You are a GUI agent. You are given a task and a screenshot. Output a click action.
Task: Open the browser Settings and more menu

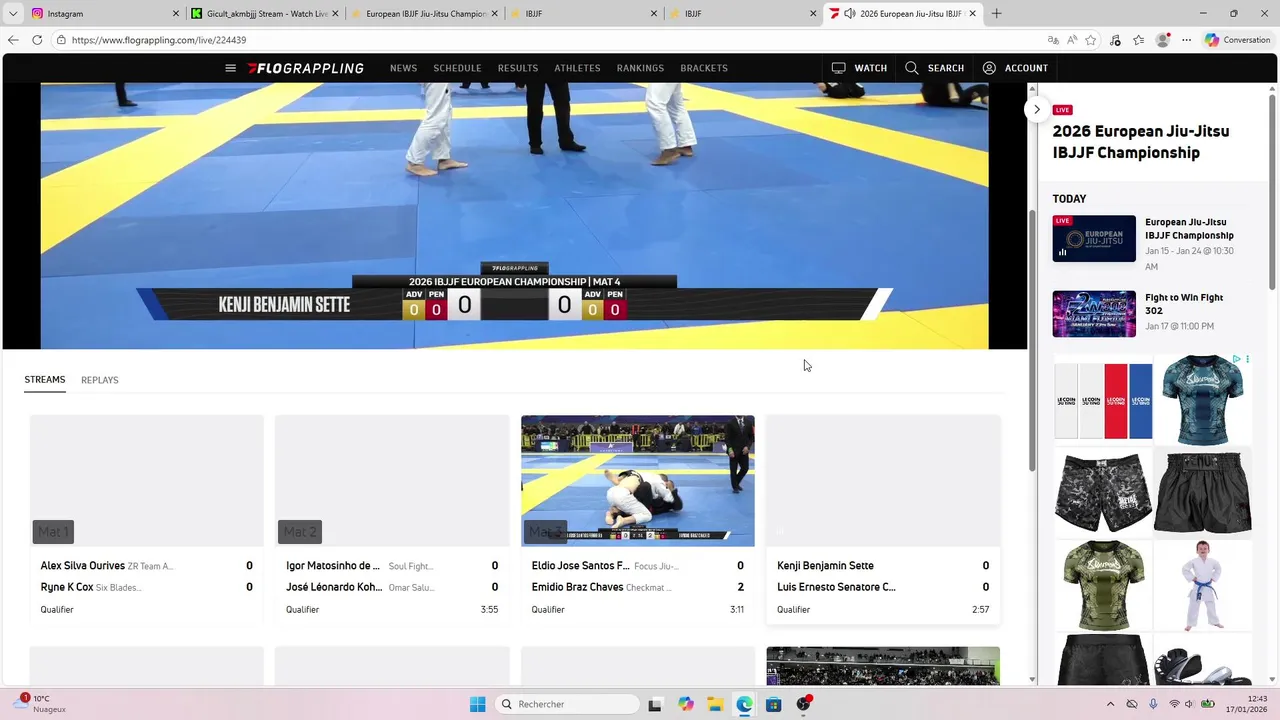pyautogui.click(x=1187, y=40)
